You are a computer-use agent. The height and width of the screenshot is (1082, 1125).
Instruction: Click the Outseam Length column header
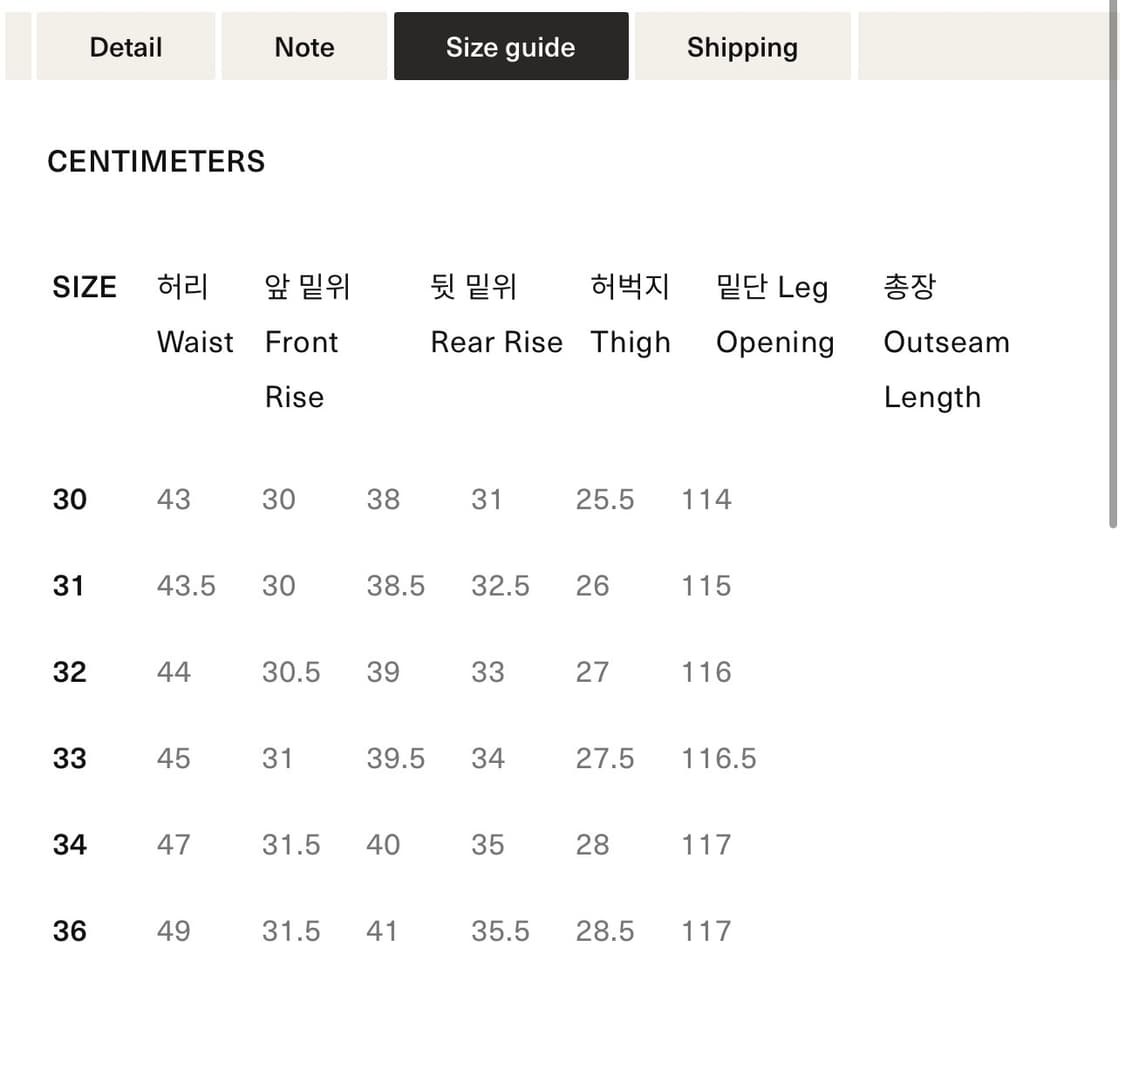tap(946, 342)
